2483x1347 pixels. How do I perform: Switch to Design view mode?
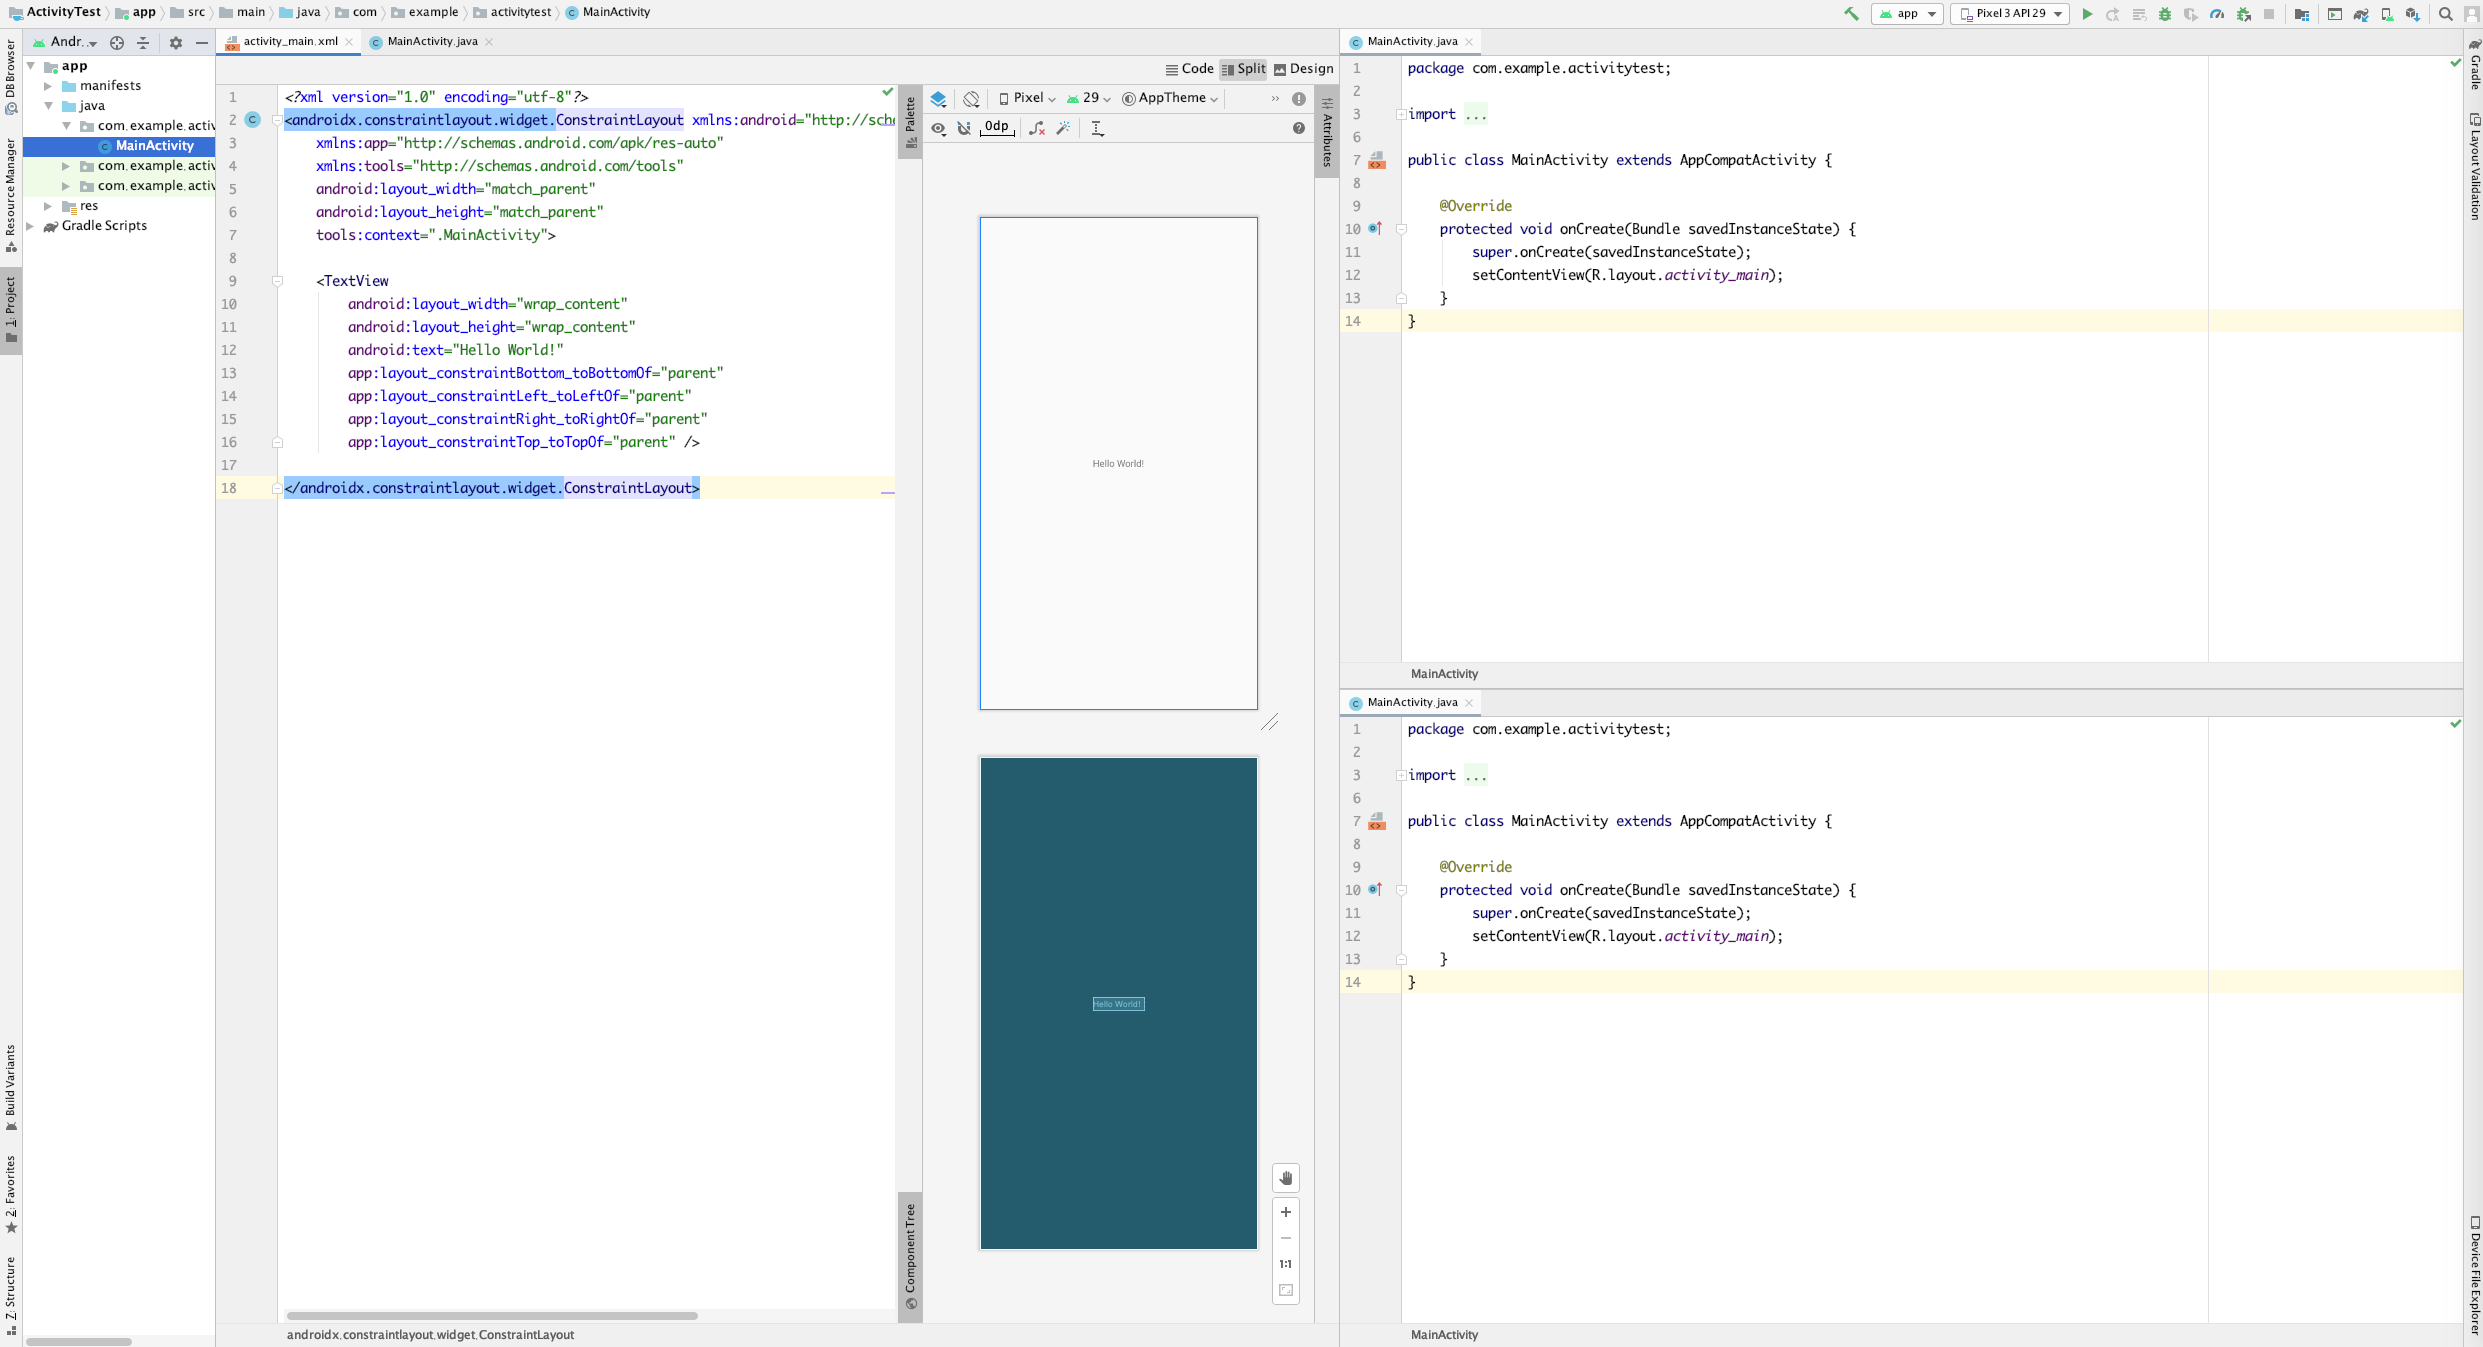click(x=1303, y=69)
